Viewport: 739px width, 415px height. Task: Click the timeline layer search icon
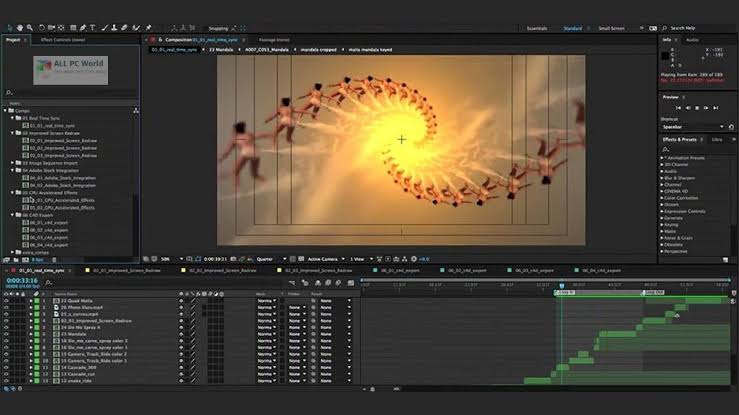48,283
